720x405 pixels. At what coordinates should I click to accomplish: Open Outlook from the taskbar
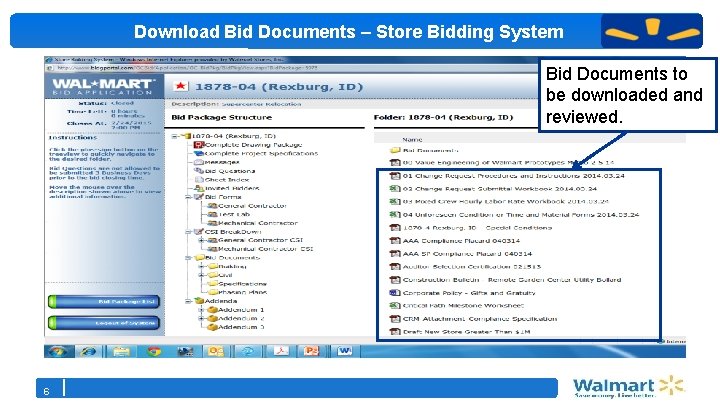(216, 351)
